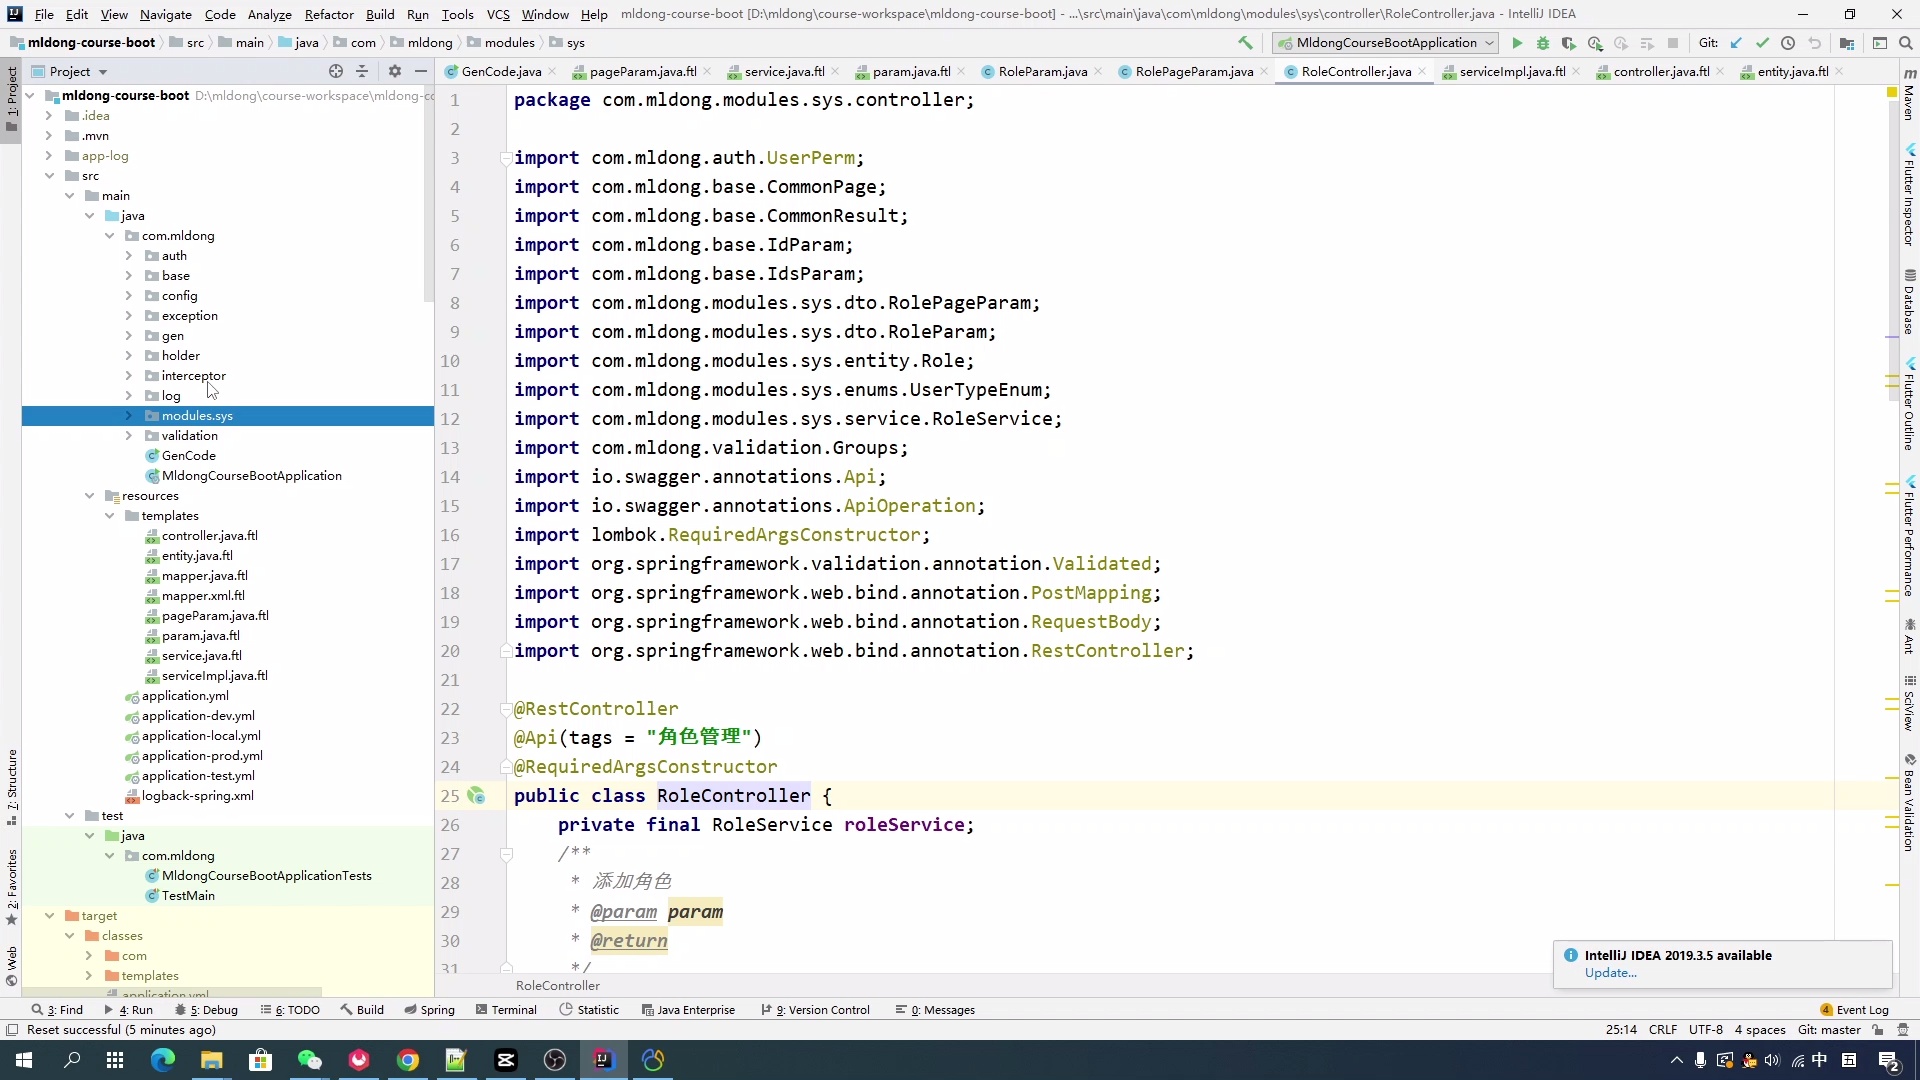Viewport: 1920px width, 1080px height.
Task: Open Project view type dropdown
Action: [103, 72]
